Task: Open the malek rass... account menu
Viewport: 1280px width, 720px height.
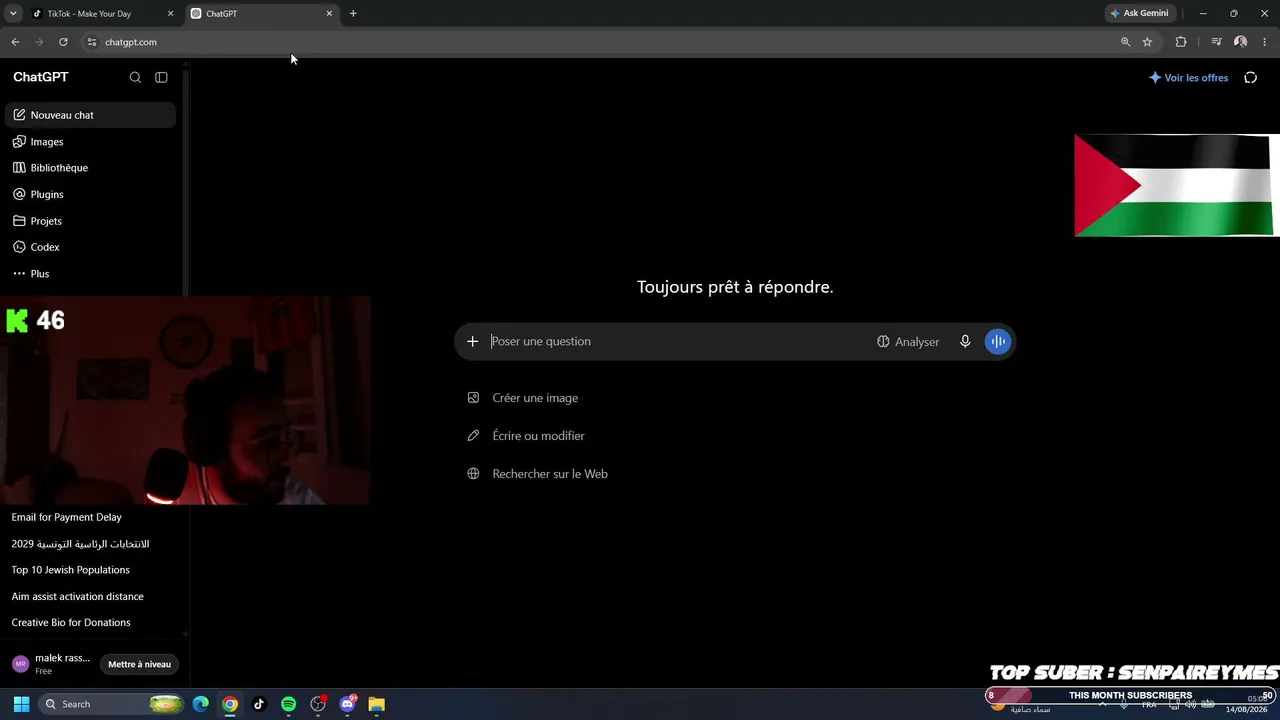Action: (x=51, y=664)
